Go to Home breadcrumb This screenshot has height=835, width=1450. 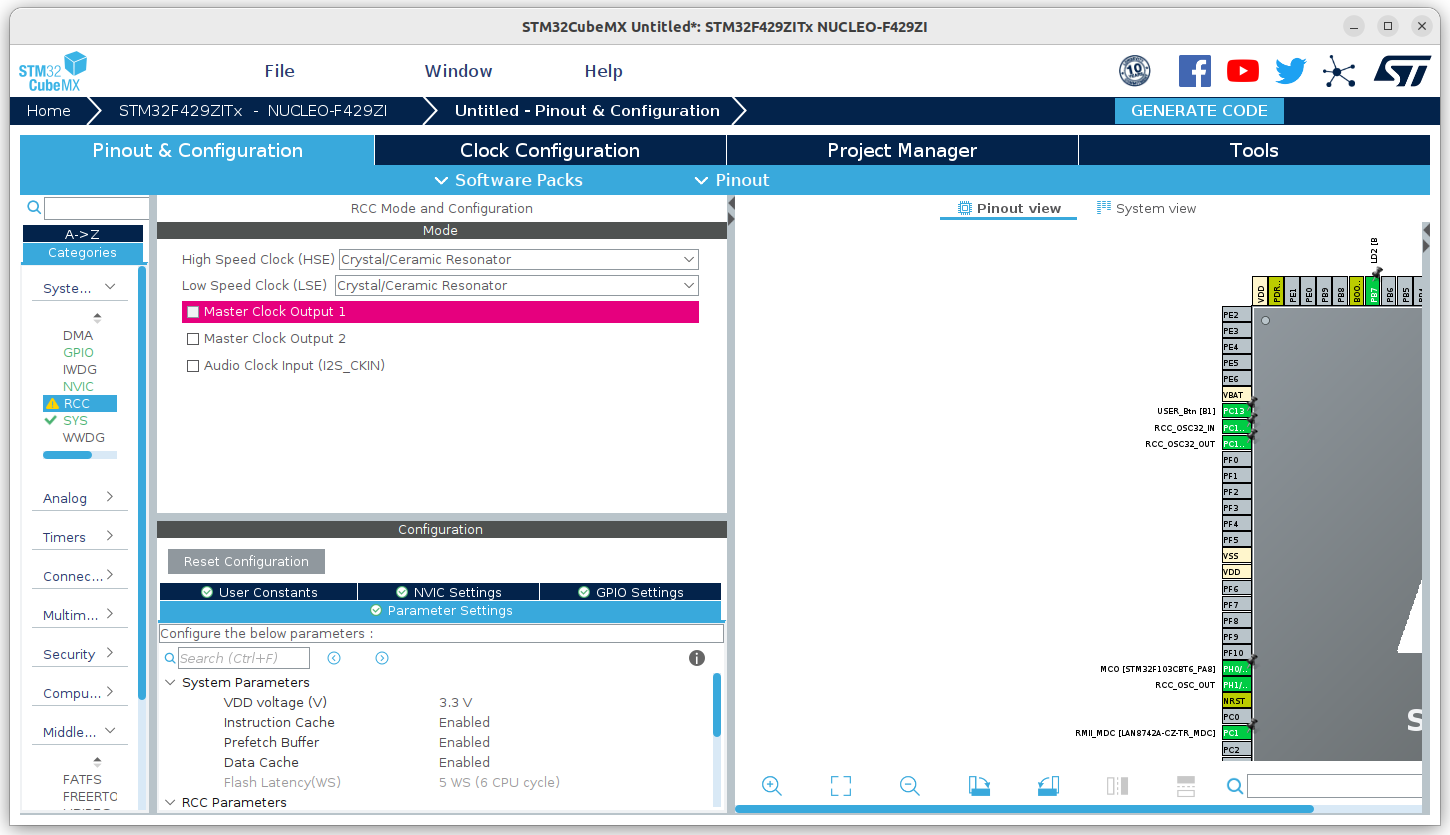(48, 111)
